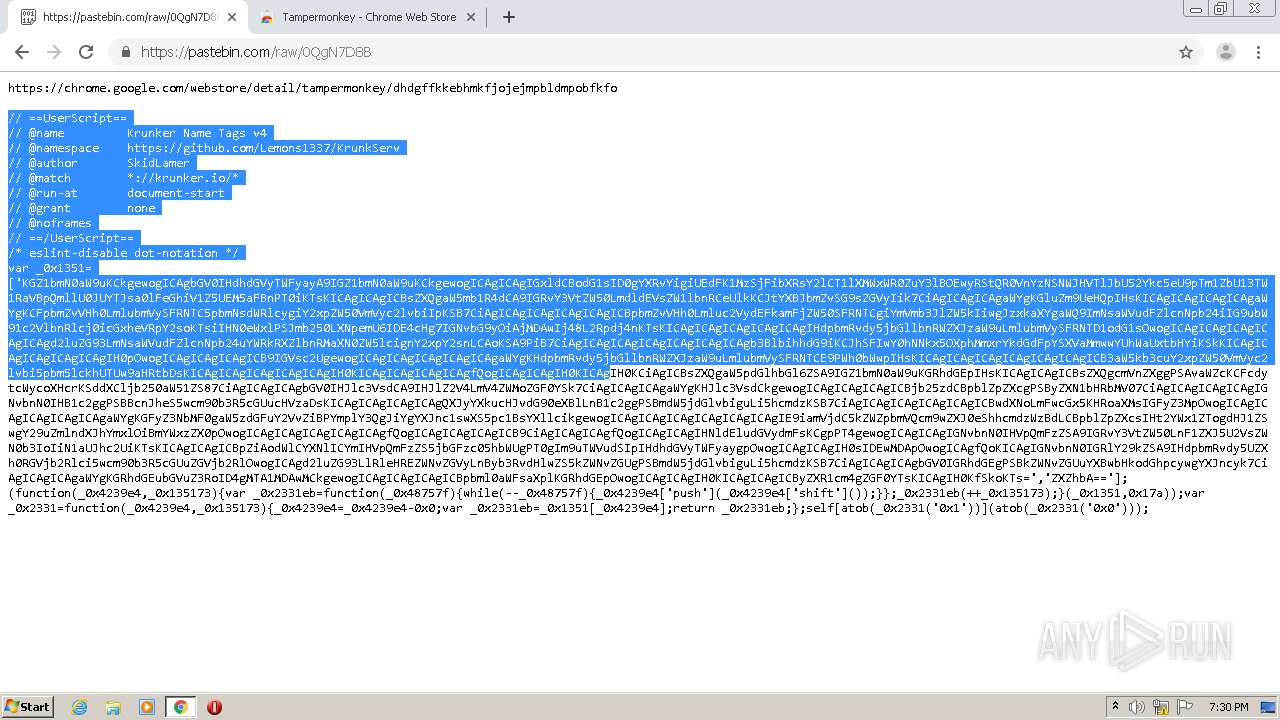Screen dimensions: 1280x720
Task: Click the Show Desktop button
Action: [x=1270, y=707]
